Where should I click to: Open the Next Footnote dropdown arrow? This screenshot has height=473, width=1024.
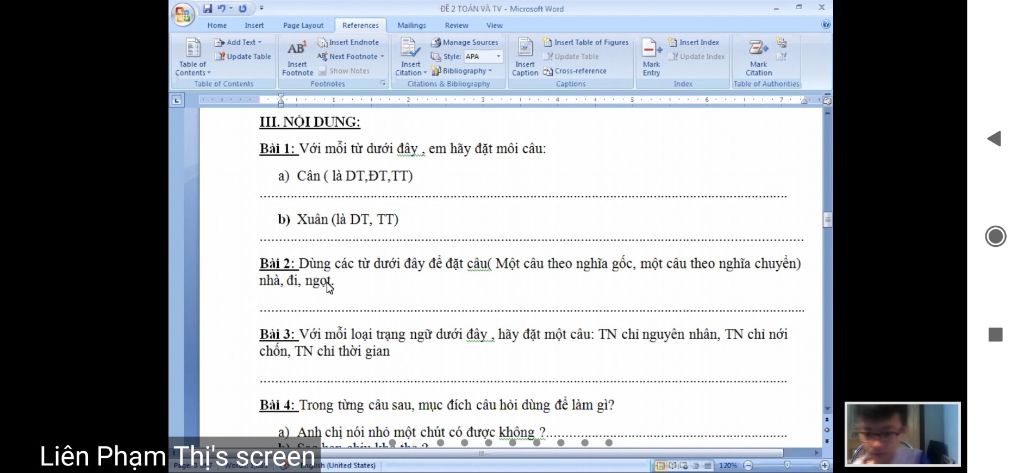pos(382,57)
